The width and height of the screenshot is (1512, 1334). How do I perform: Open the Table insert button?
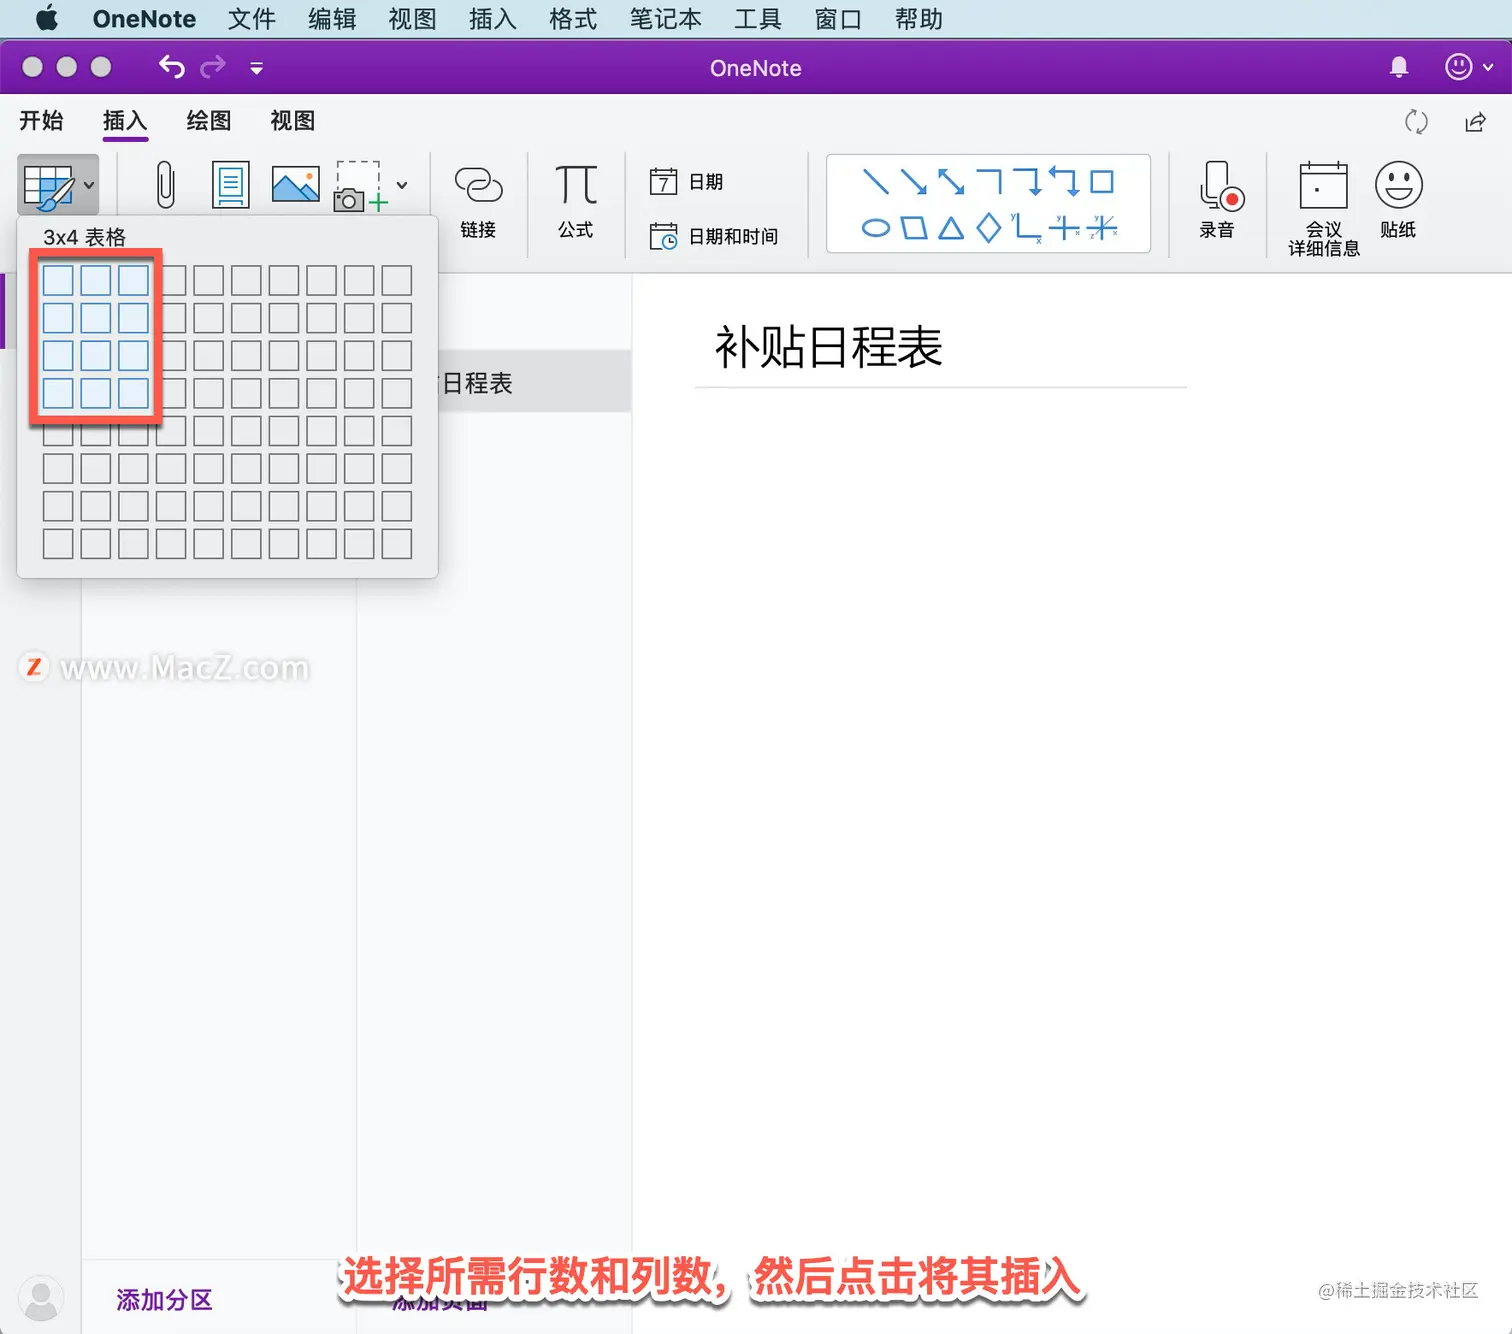[x=58, y=186]
